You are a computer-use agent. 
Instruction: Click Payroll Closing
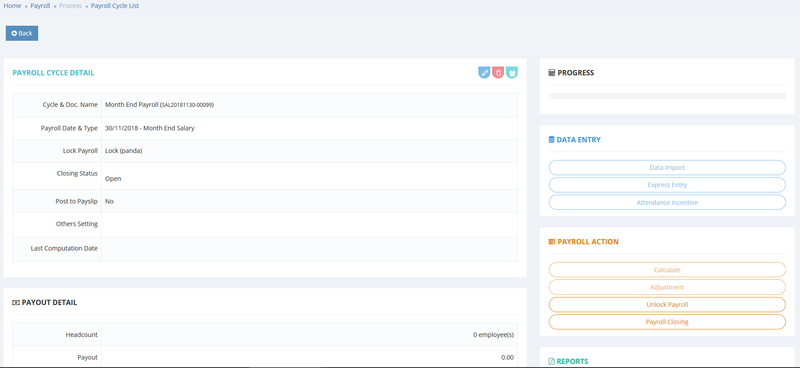(667, 322)
